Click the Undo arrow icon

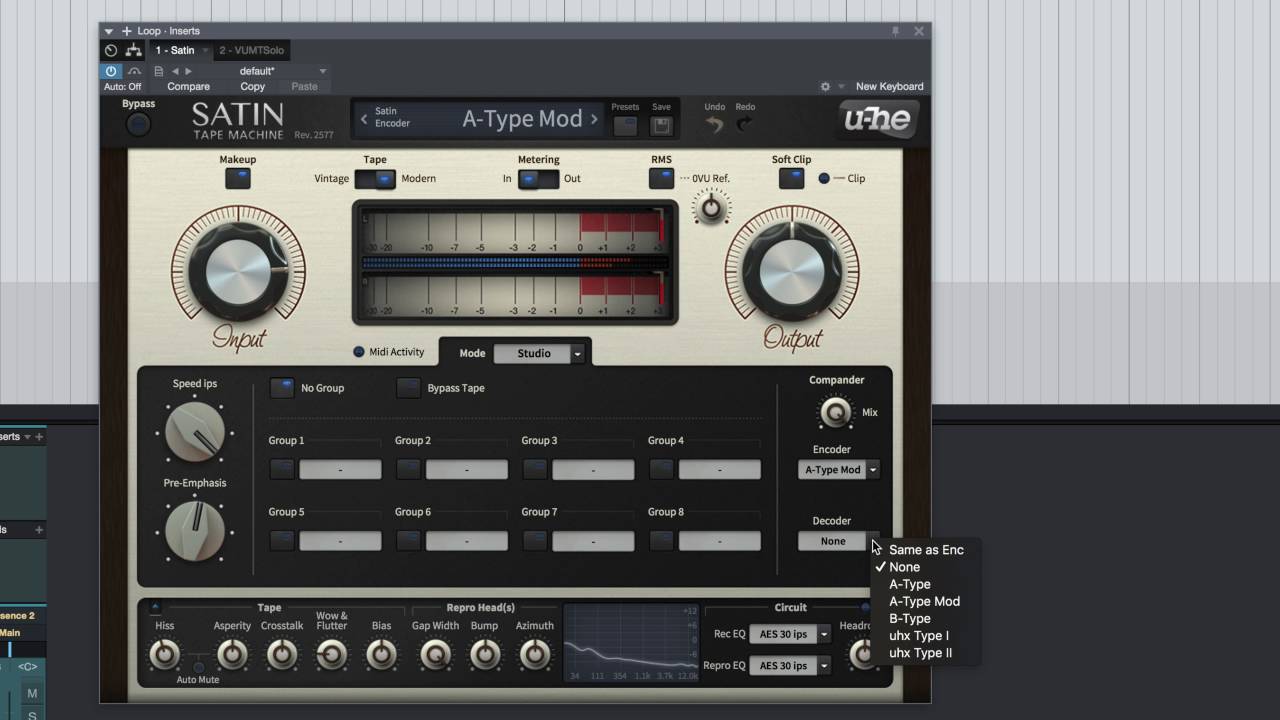[x=714, y=125]
